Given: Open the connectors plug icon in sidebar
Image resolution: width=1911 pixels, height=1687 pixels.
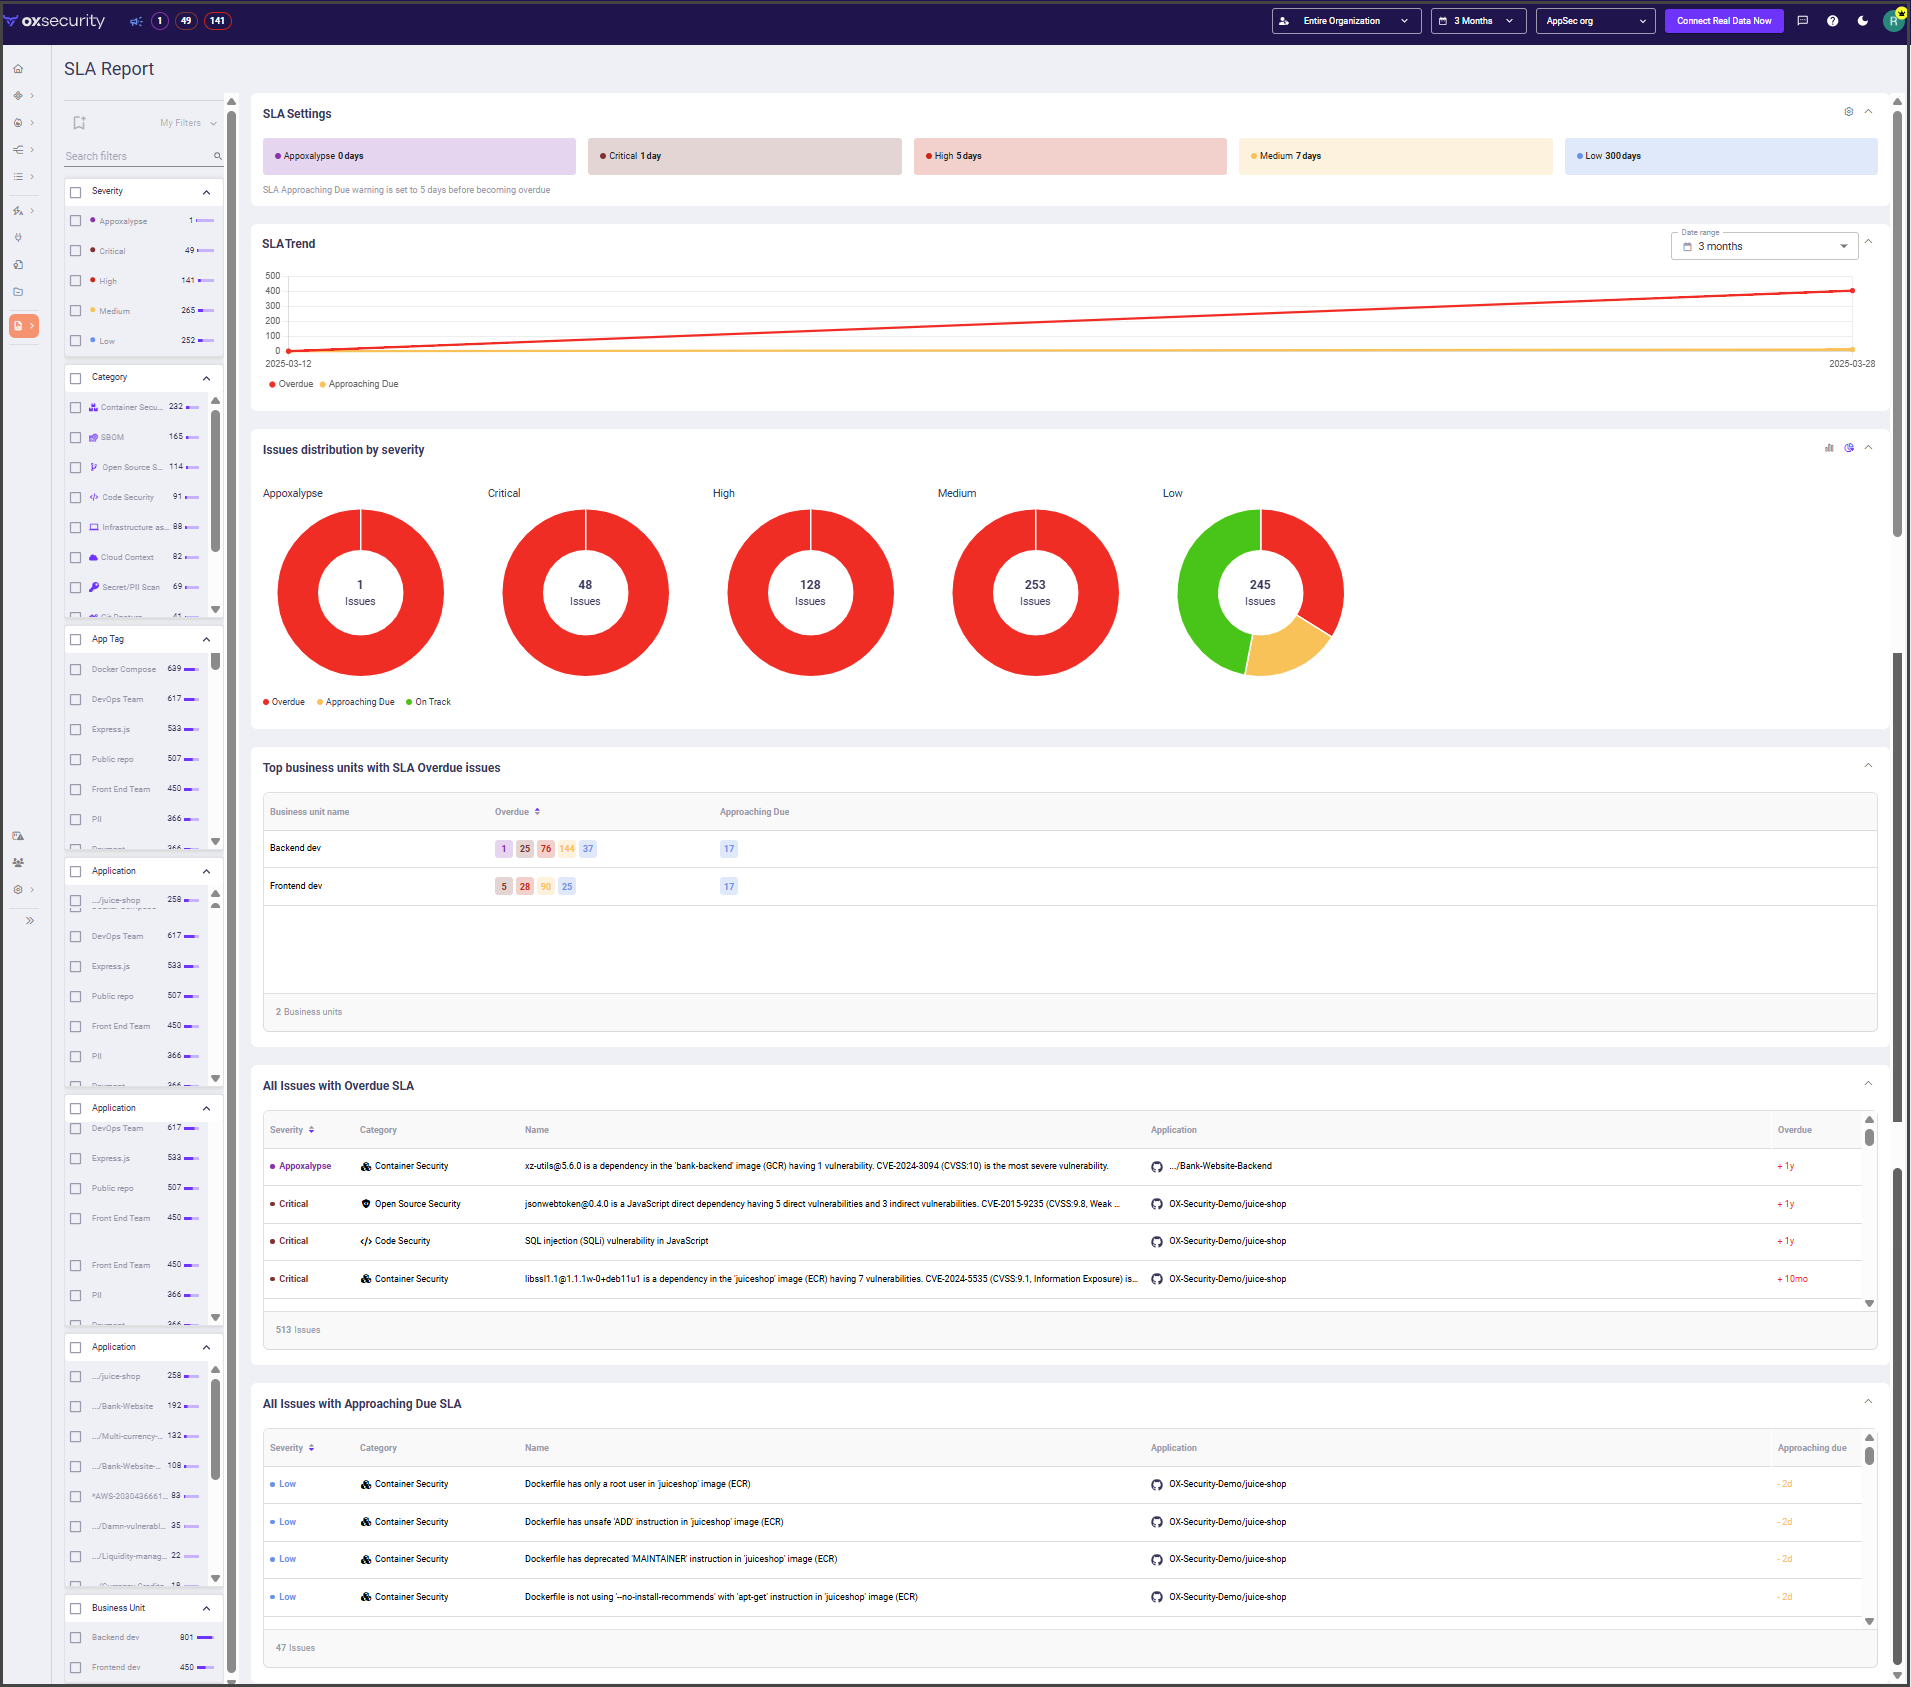Looking at the screenshot, I should [18, 238].
